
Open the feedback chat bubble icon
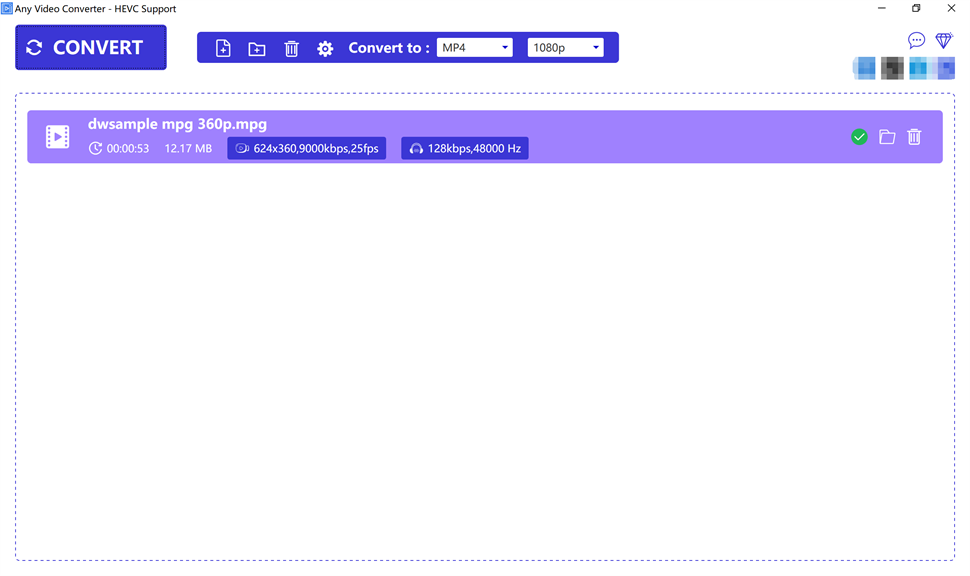(x=916, y=40)
